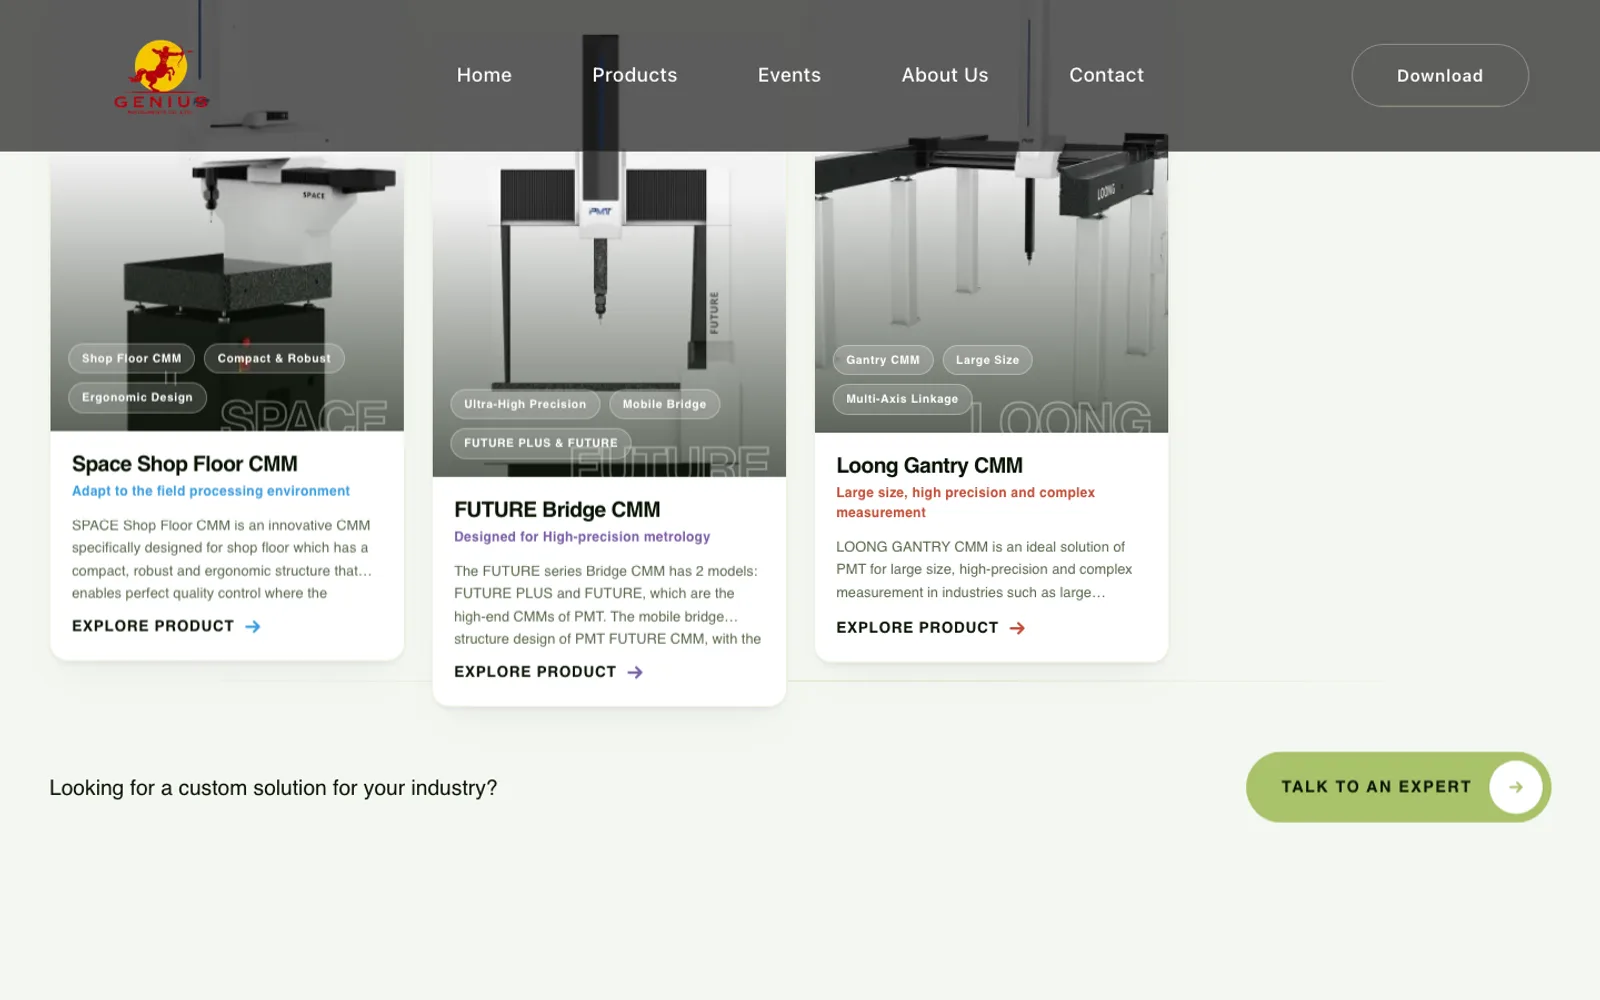Open the Products menu item
The height and width of the screenshot is (1000, 1600).
[634, 75]
